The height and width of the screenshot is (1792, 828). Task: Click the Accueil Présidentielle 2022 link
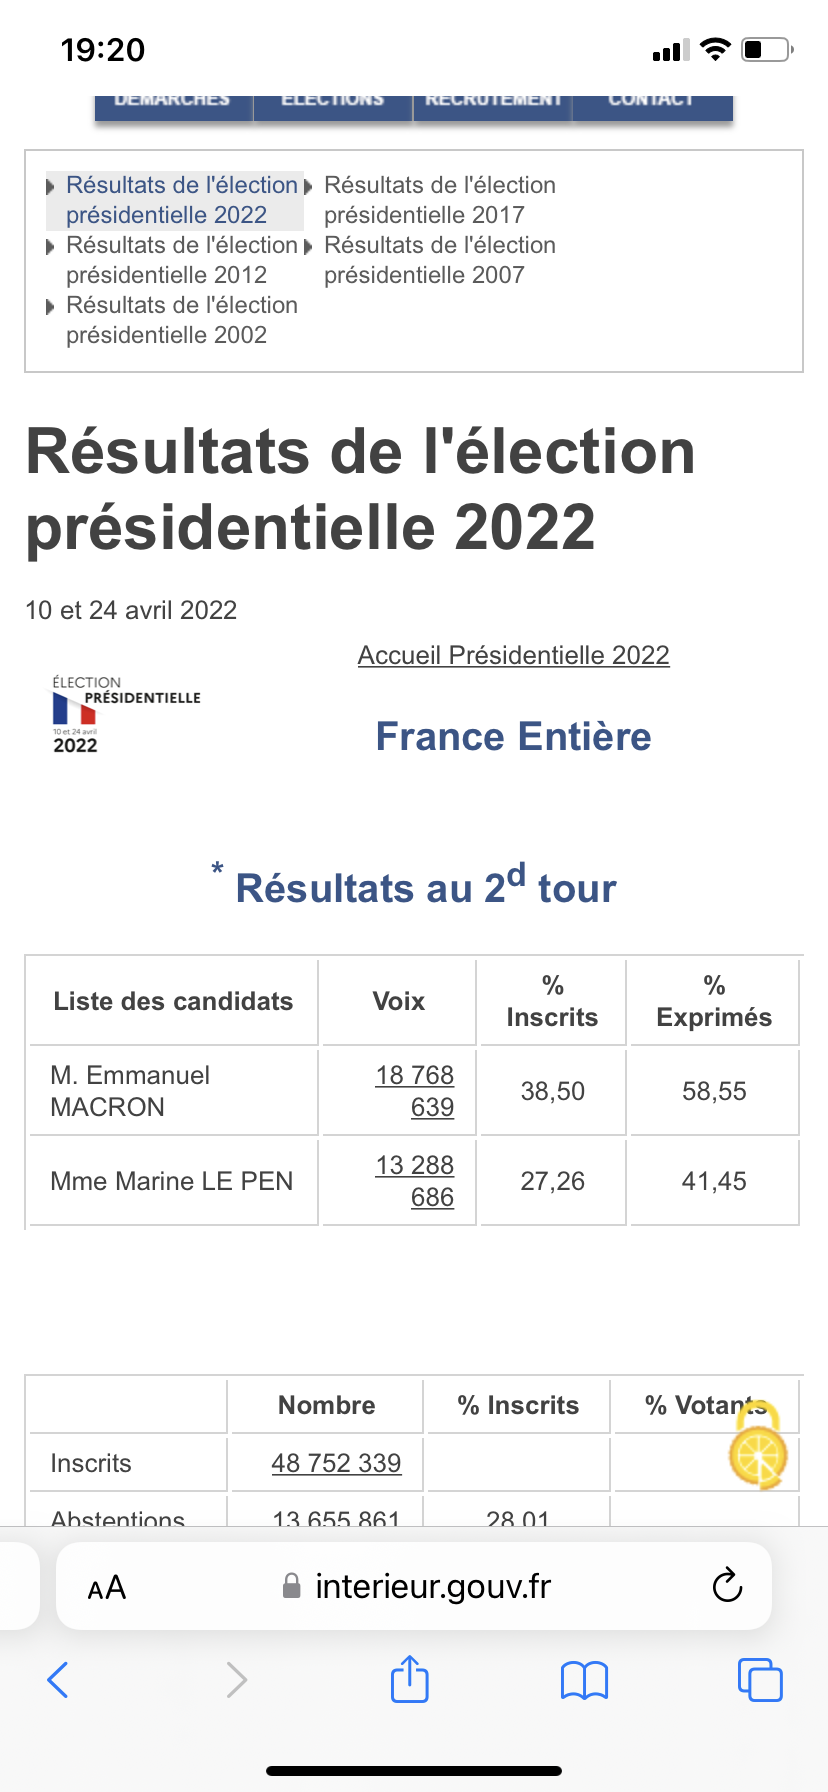point(513,655)
